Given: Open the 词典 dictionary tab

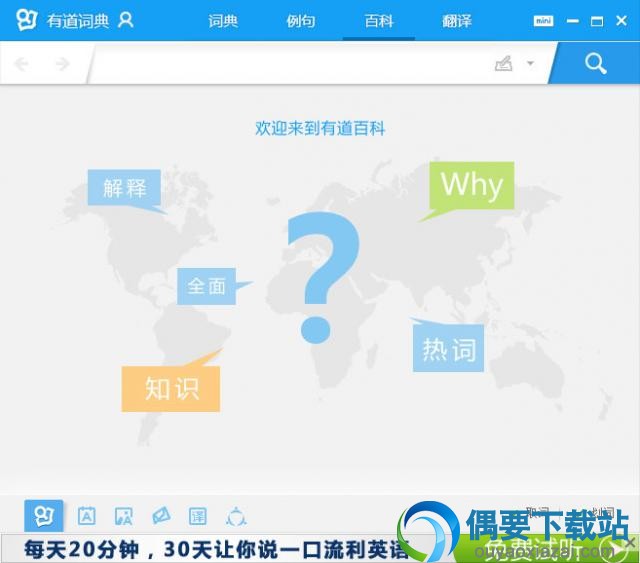Looking at the screenshot, I should [x=223, y=21].
